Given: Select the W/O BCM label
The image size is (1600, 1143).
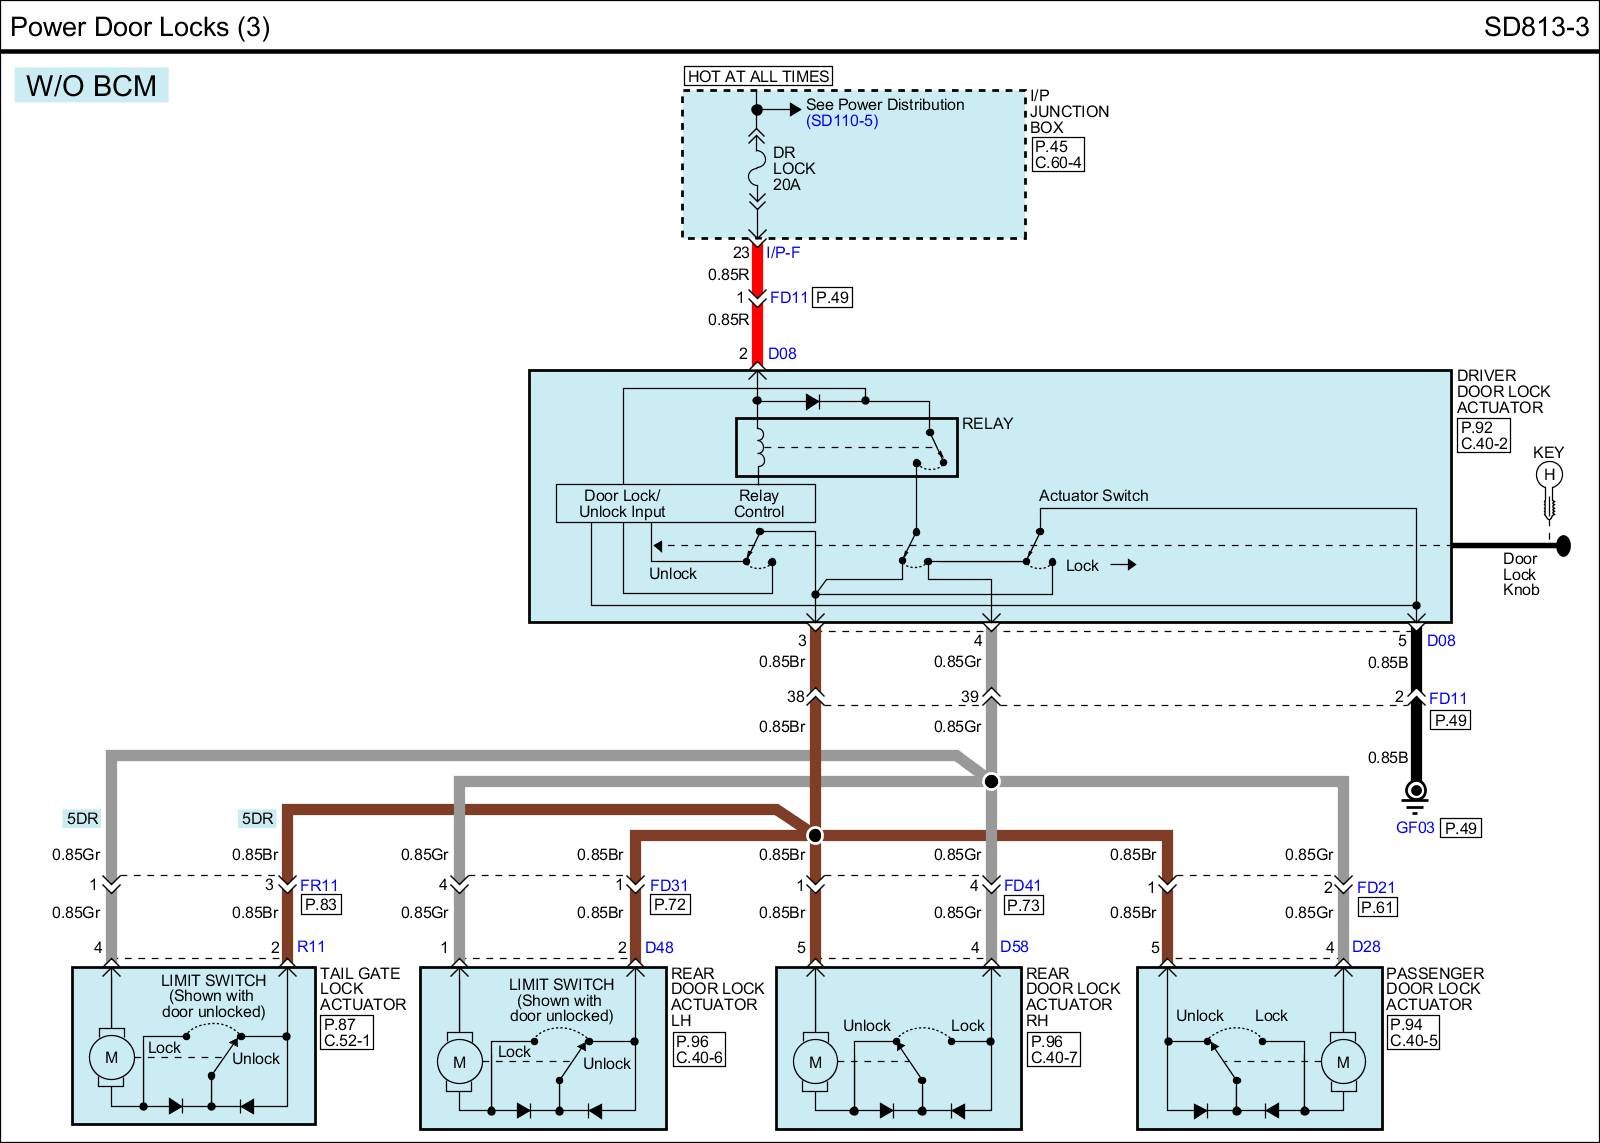Looking at the screenshot, I should tap(92, 86).
